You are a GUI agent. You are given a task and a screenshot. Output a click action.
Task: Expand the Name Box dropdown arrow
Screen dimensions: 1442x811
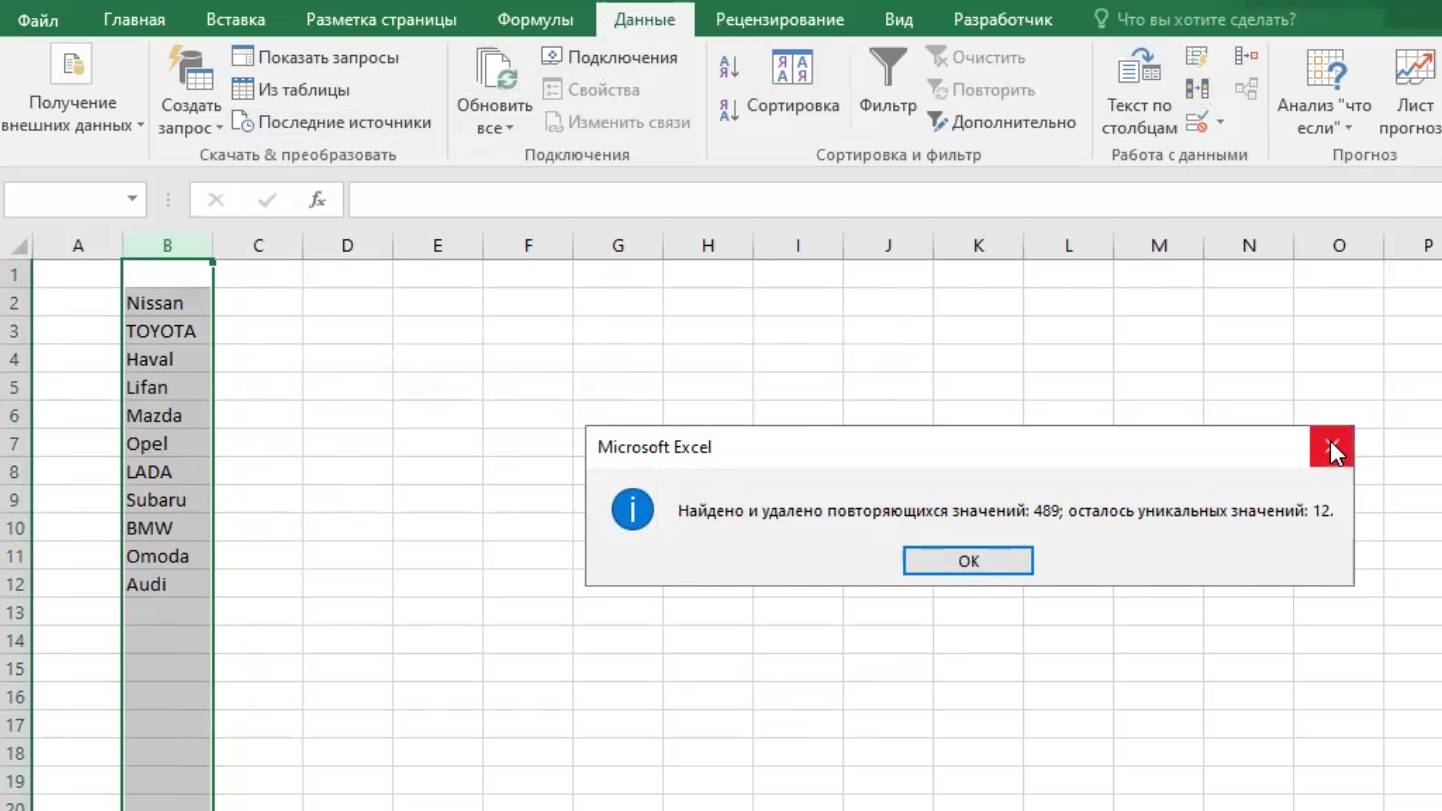[x=132, y=200]
